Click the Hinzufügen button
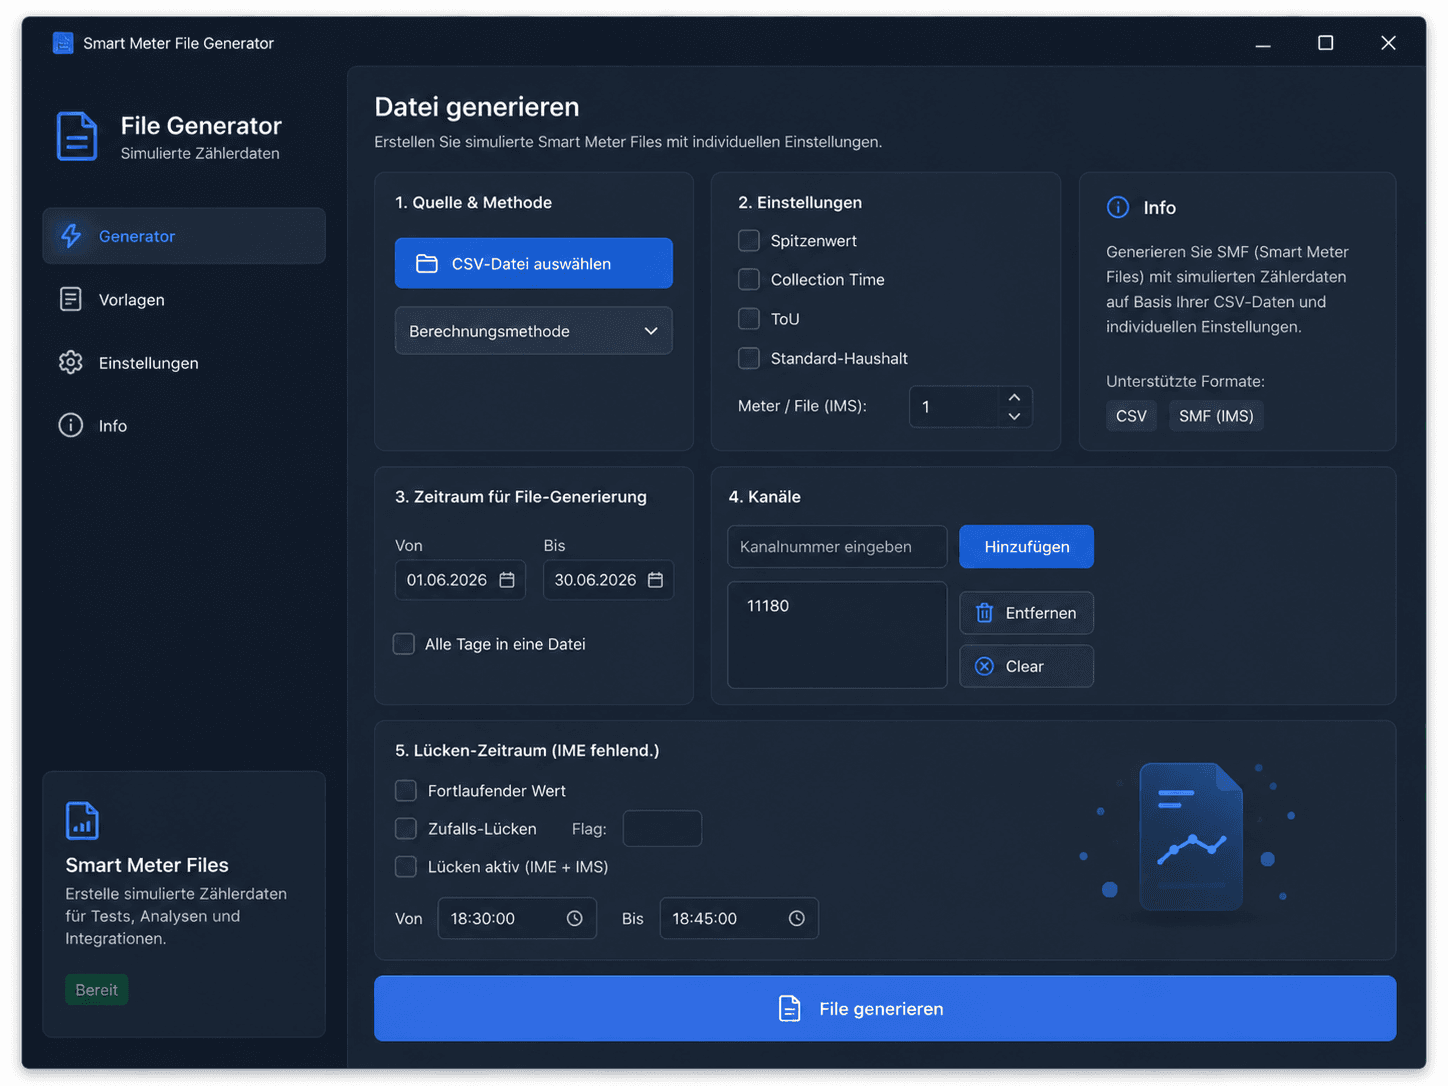 pos(1026,546)
